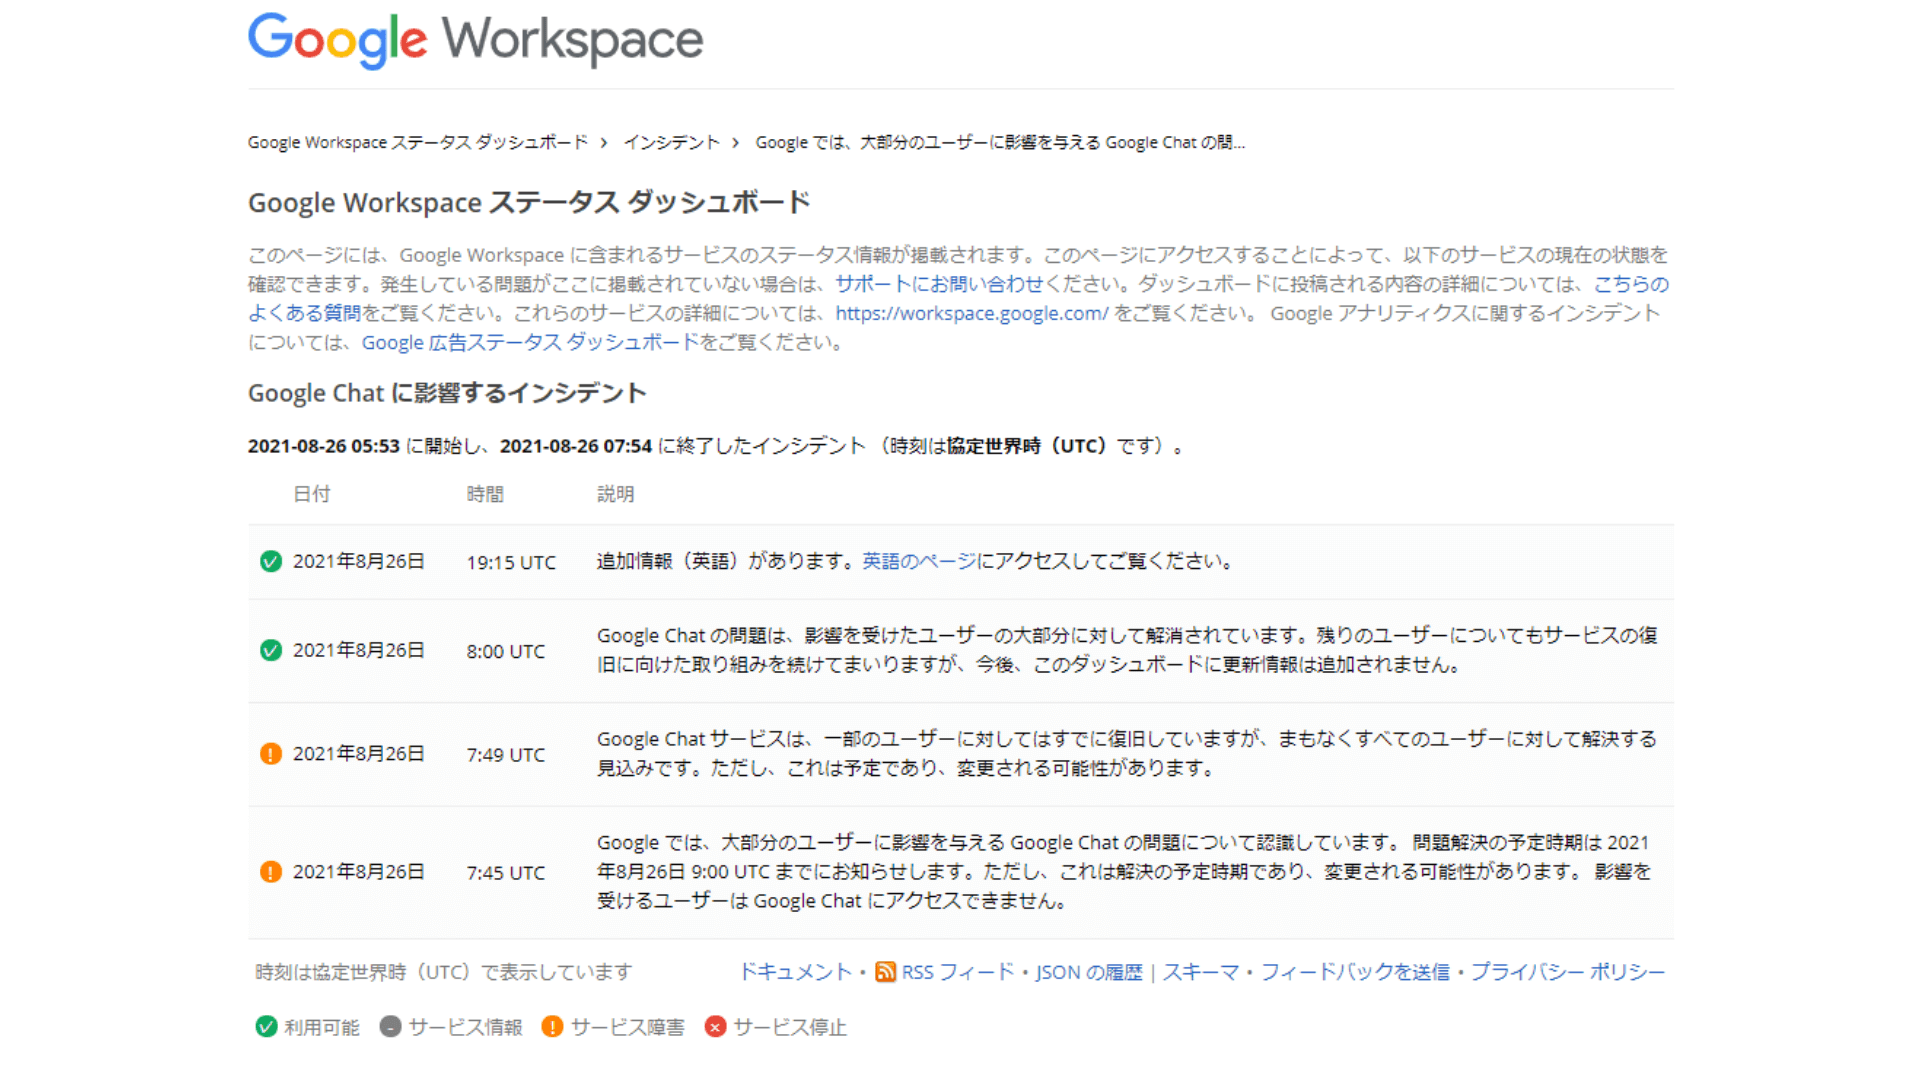Click the orange RSS feed icon

point(885,972)
